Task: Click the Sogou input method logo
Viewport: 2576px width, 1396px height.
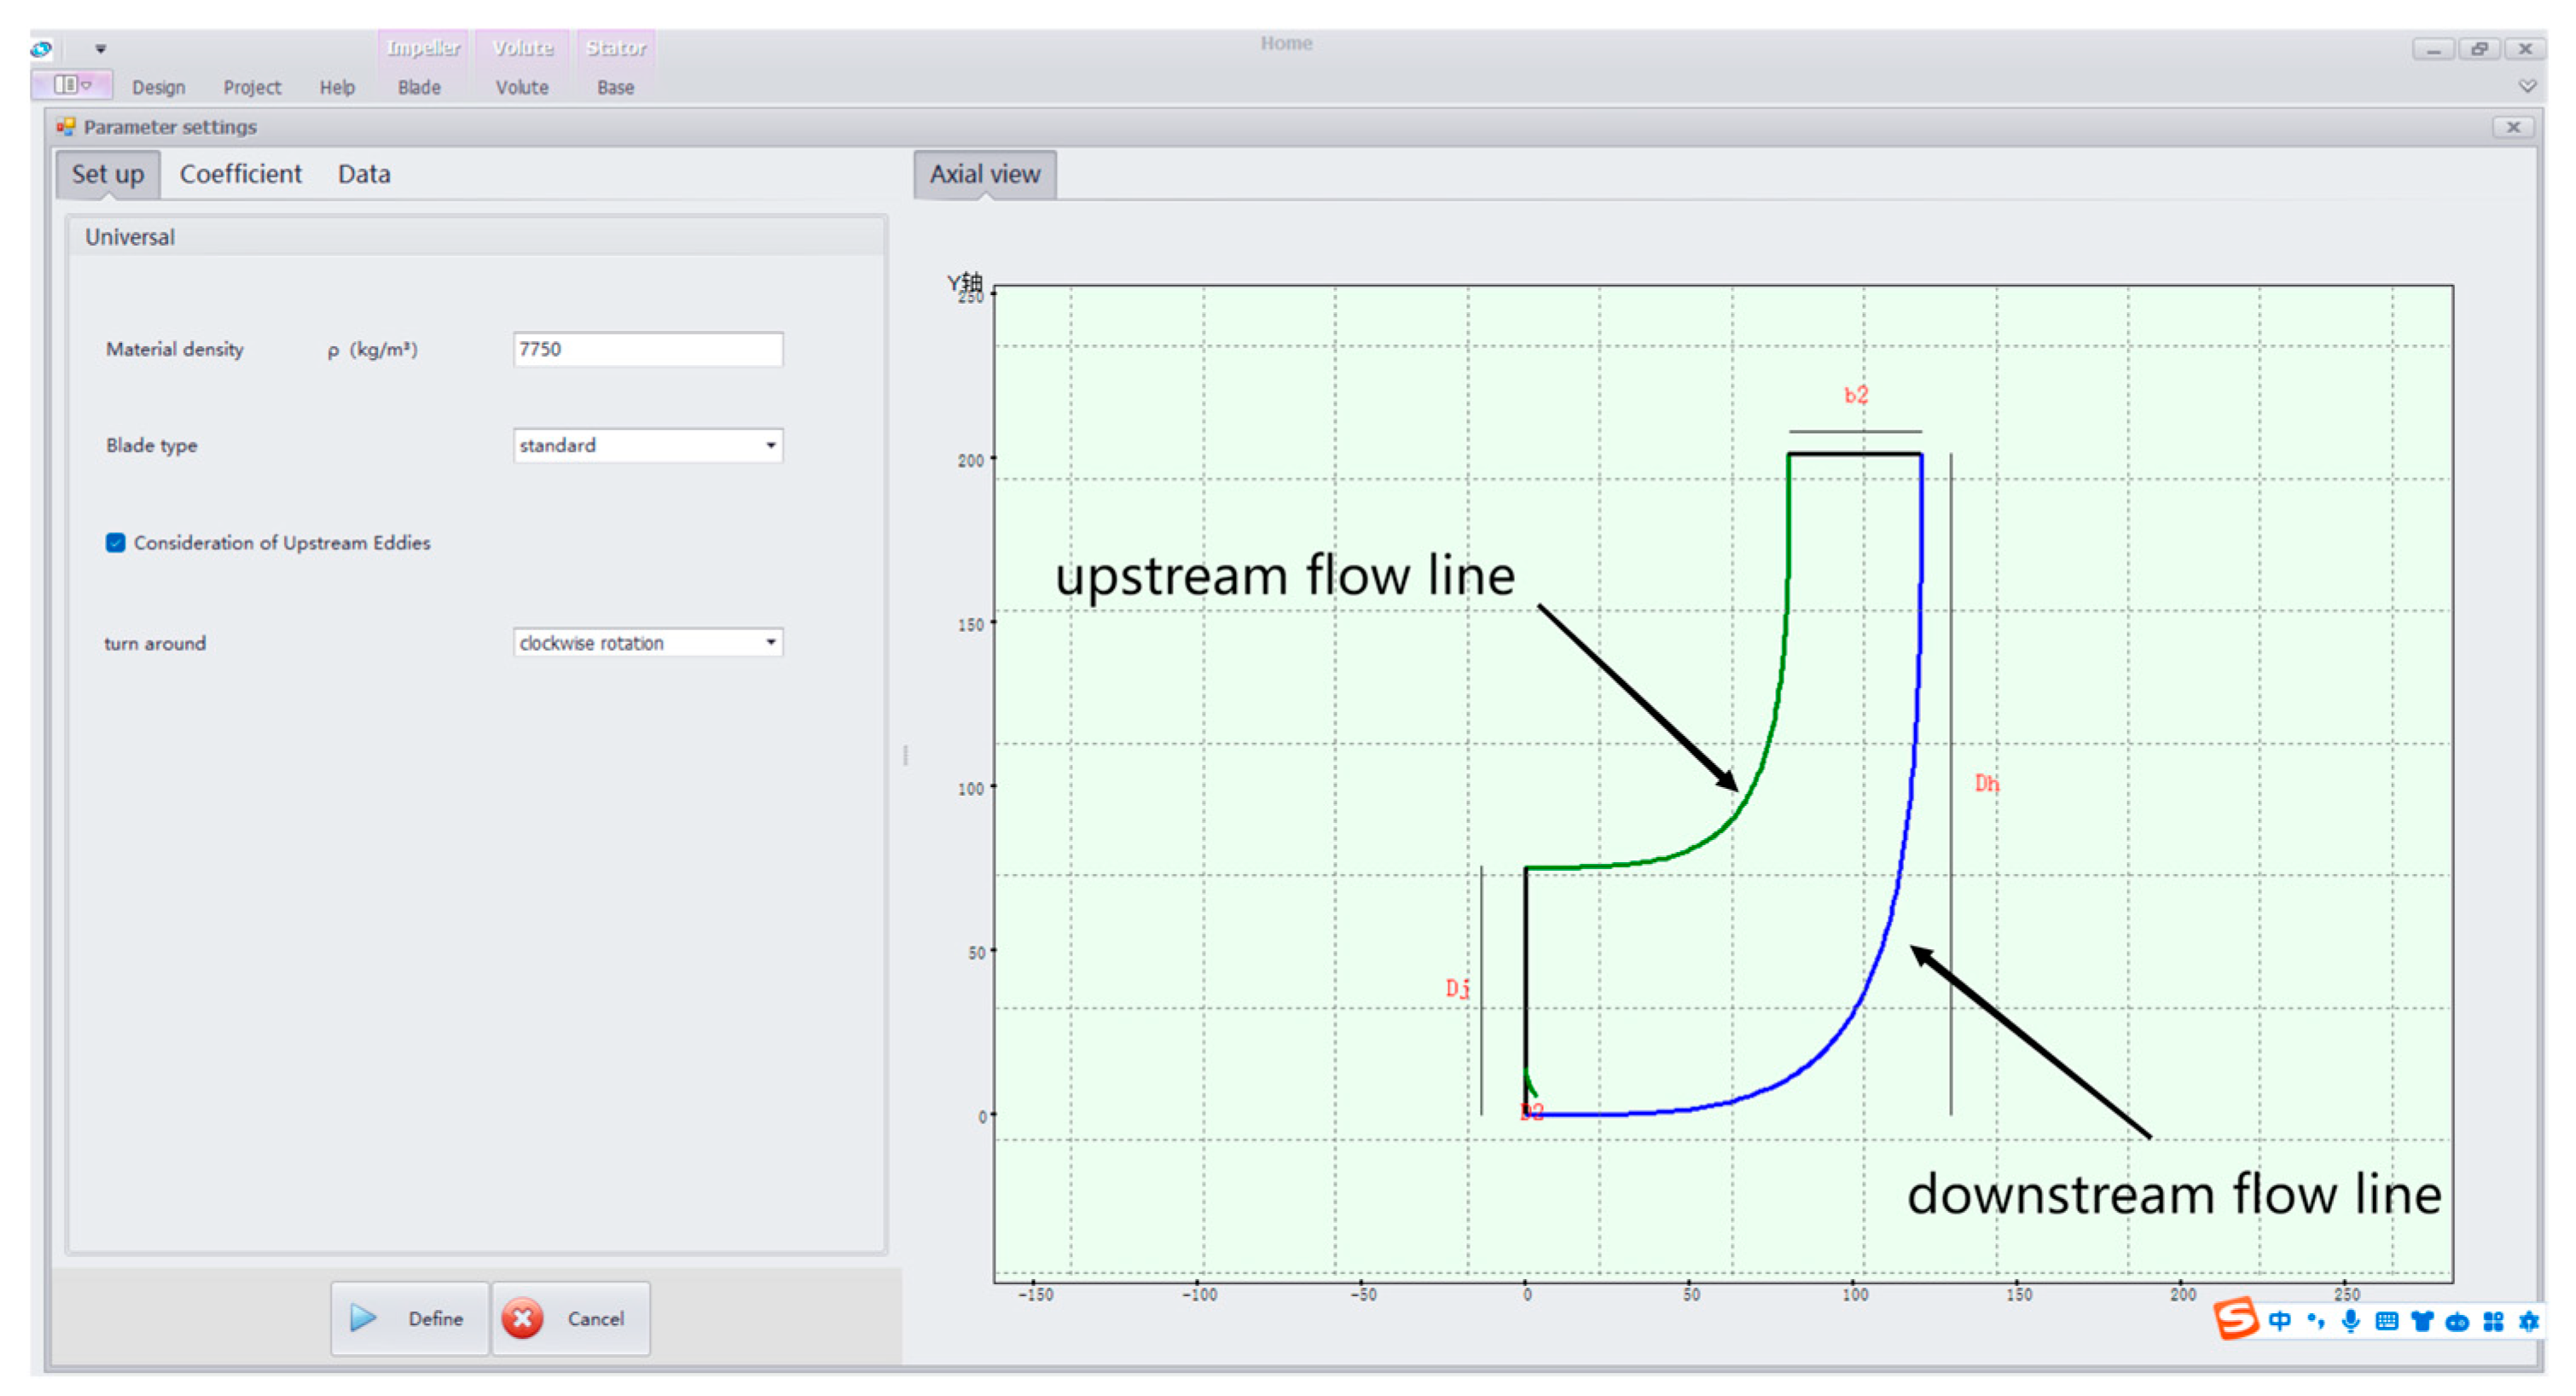Action: [x=2235, y=1319]
